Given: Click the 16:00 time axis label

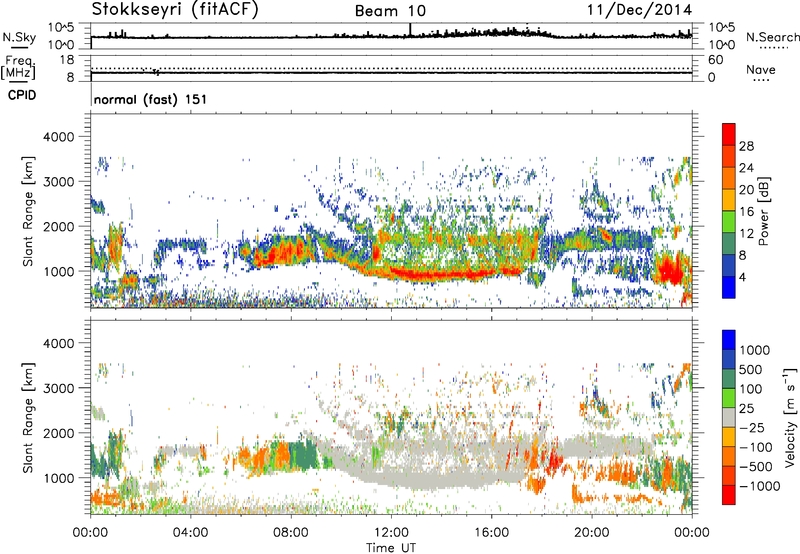Looking at the screenshot, I should [x=491, y=533].
